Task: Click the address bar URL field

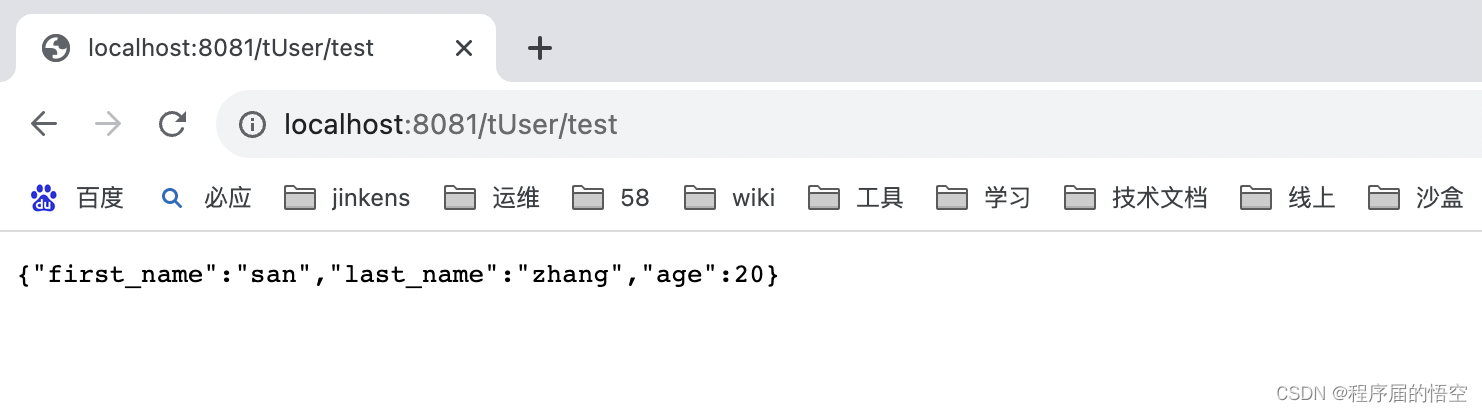Action: (x=850, y=124)
